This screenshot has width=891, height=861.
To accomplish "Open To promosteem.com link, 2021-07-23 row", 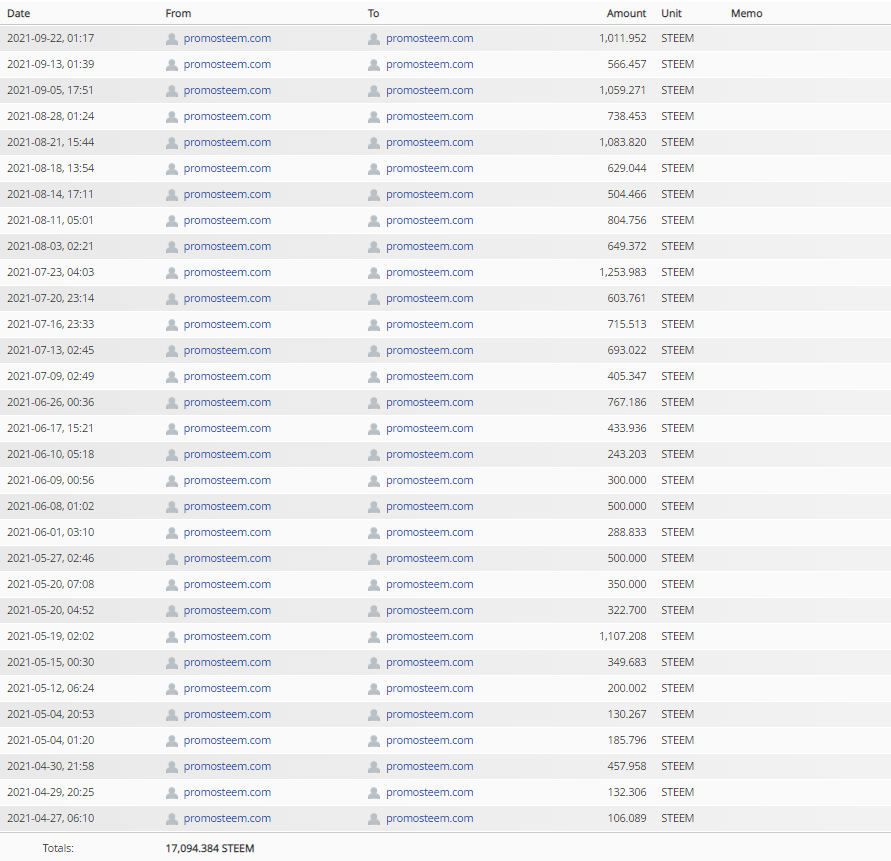I will (430, 272).
